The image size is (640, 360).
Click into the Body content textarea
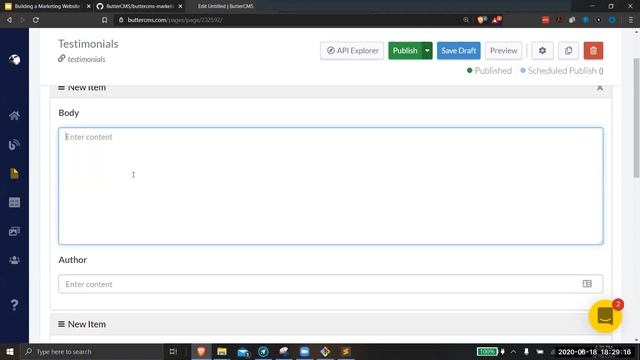coord(331,186)
